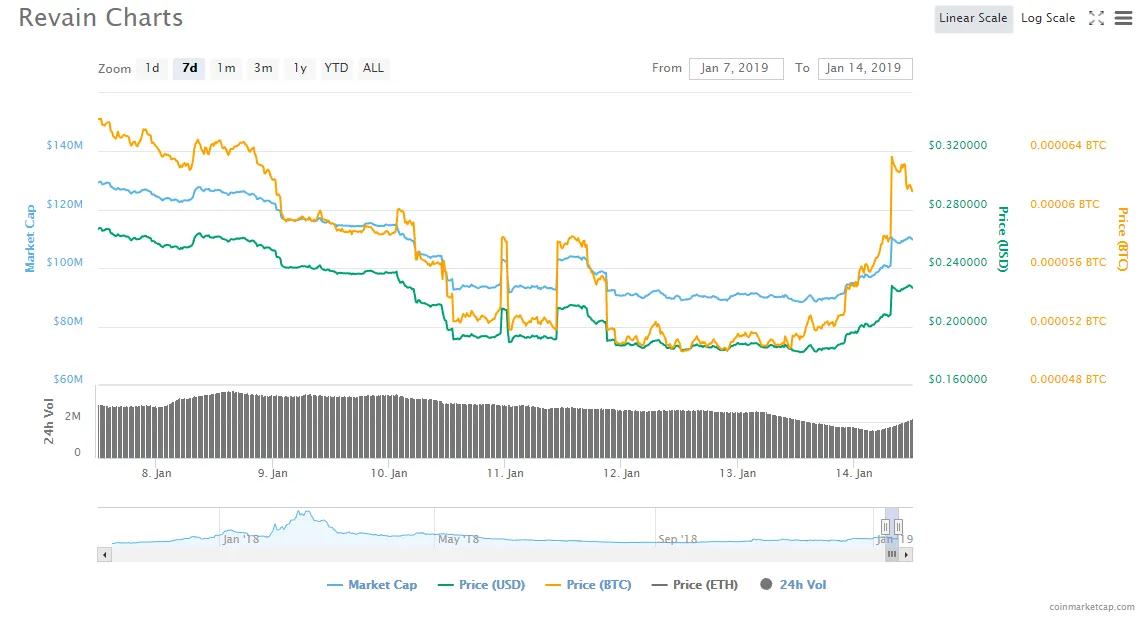
Task: Set zoom to 7d
Action: 190,68
